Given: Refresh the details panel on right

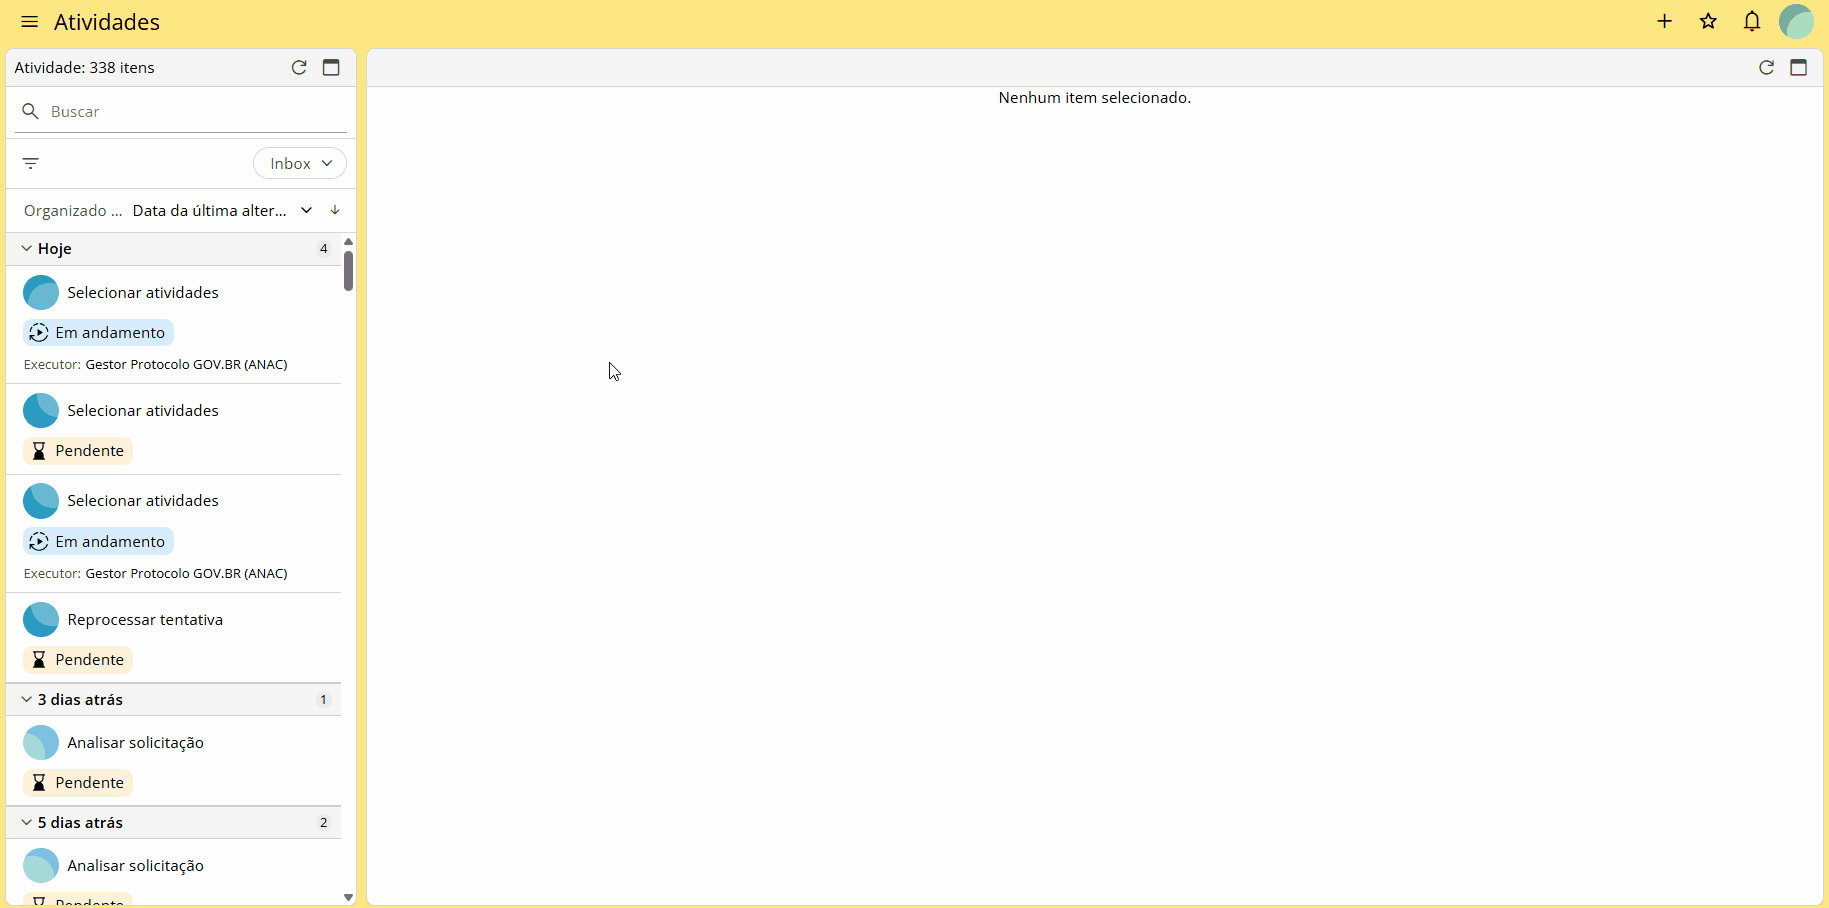Looking at the screenshot, I should pyautogui.click(x=1766, y=67).
